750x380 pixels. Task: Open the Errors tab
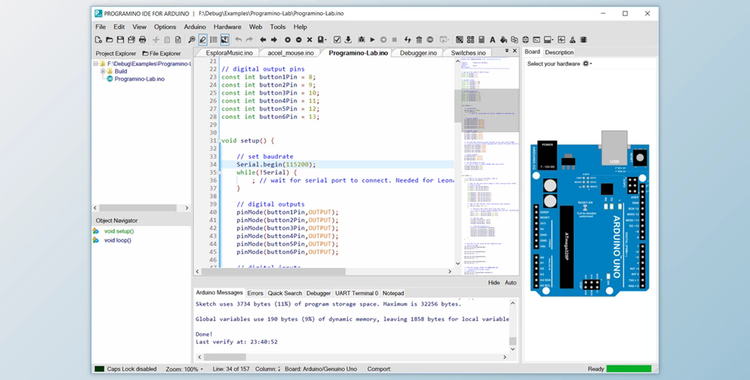click(x=255, y=293)
